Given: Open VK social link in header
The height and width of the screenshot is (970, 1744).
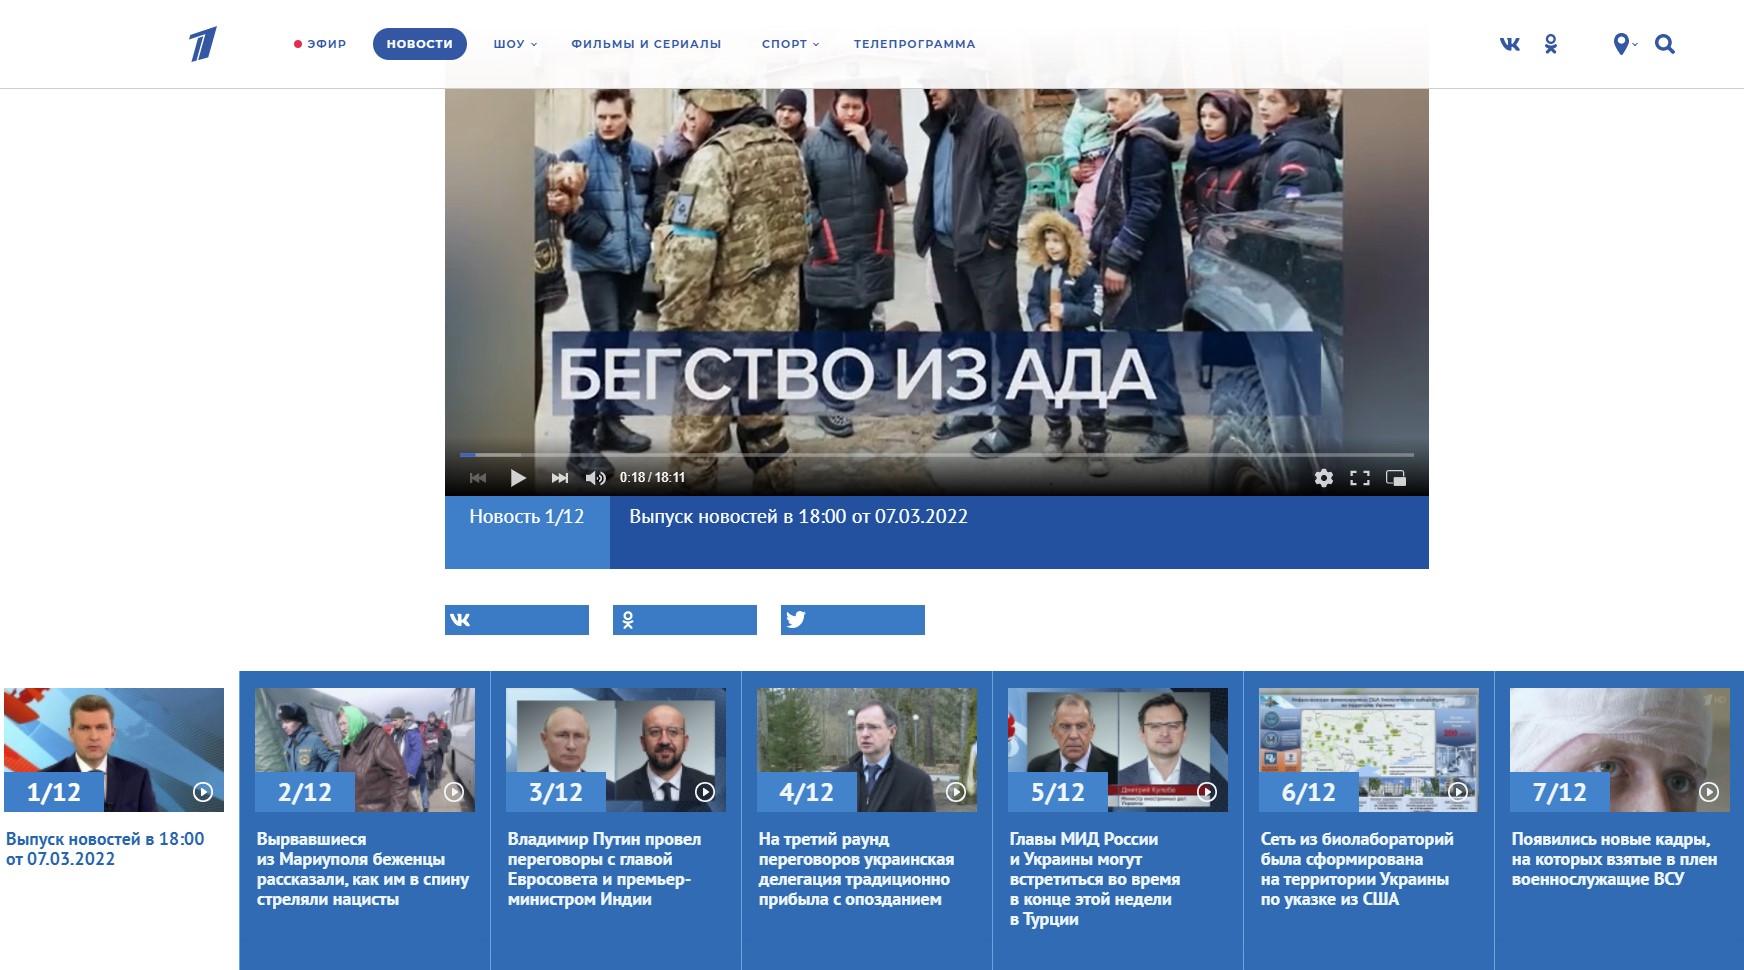Looking at the screenshot, I should coord(1510,44).
